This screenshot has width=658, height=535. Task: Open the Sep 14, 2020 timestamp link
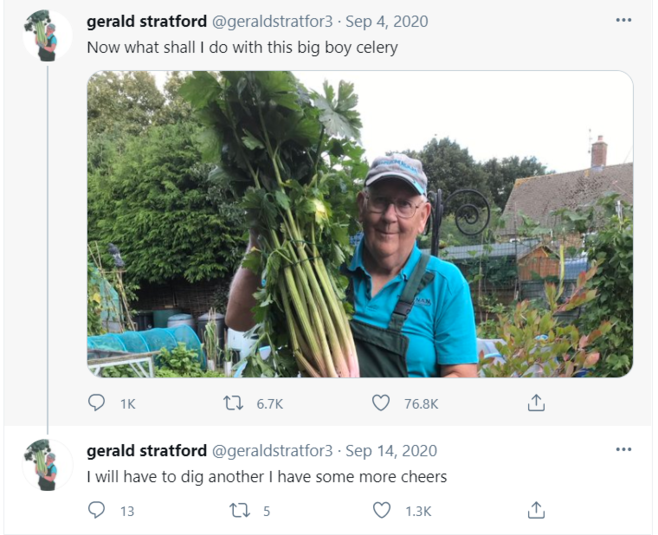tap(391, 451)
